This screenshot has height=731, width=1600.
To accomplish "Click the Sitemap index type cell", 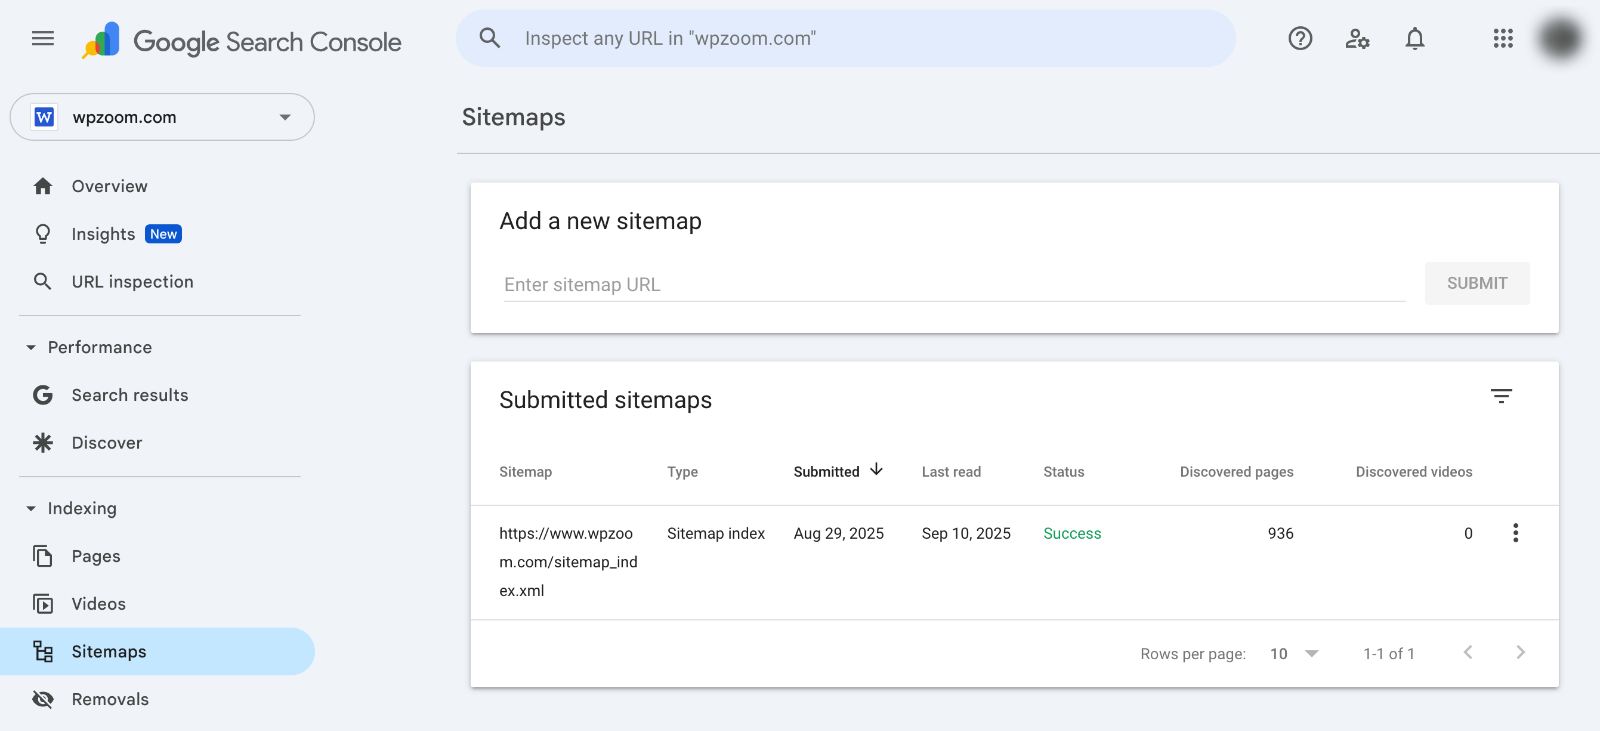I will [x=716, y=534].
